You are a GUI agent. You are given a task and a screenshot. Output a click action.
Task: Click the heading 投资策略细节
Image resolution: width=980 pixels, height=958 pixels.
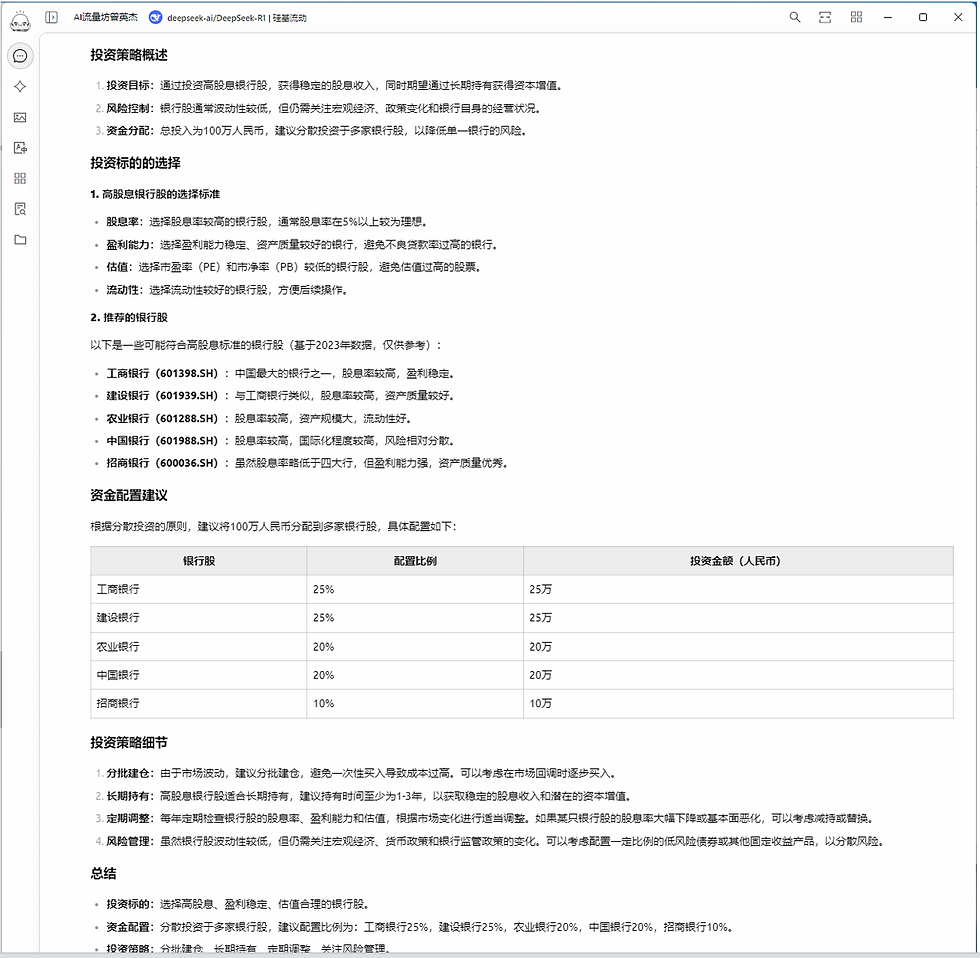tap(129, 742)
